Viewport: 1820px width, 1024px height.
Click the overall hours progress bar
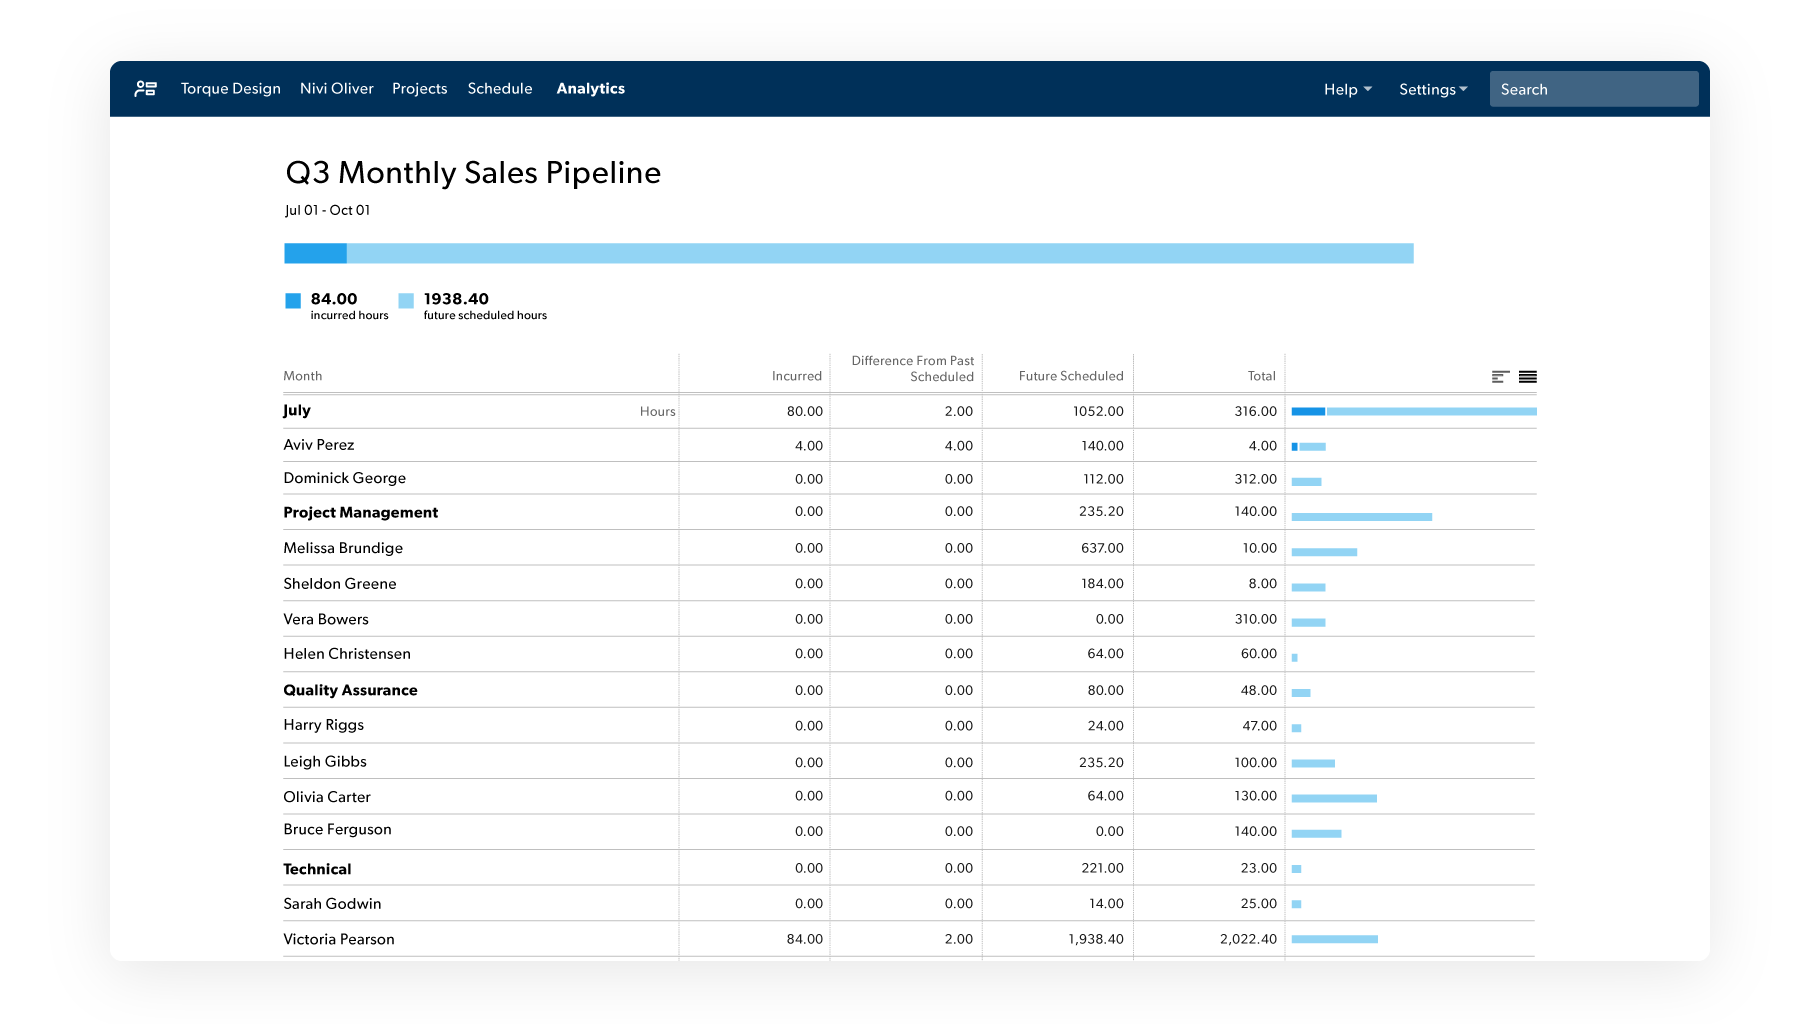848,253
